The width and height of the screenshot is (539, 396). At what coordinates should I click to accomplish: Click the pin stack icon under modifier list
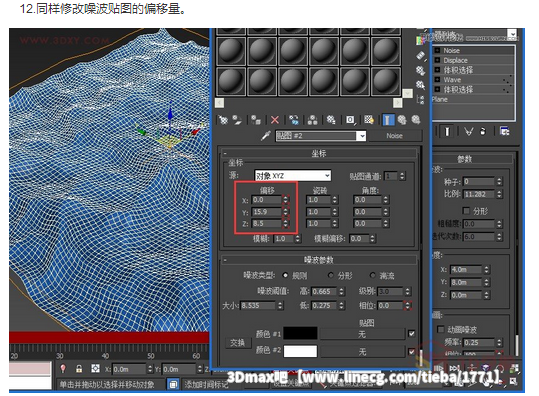(447, 132)
